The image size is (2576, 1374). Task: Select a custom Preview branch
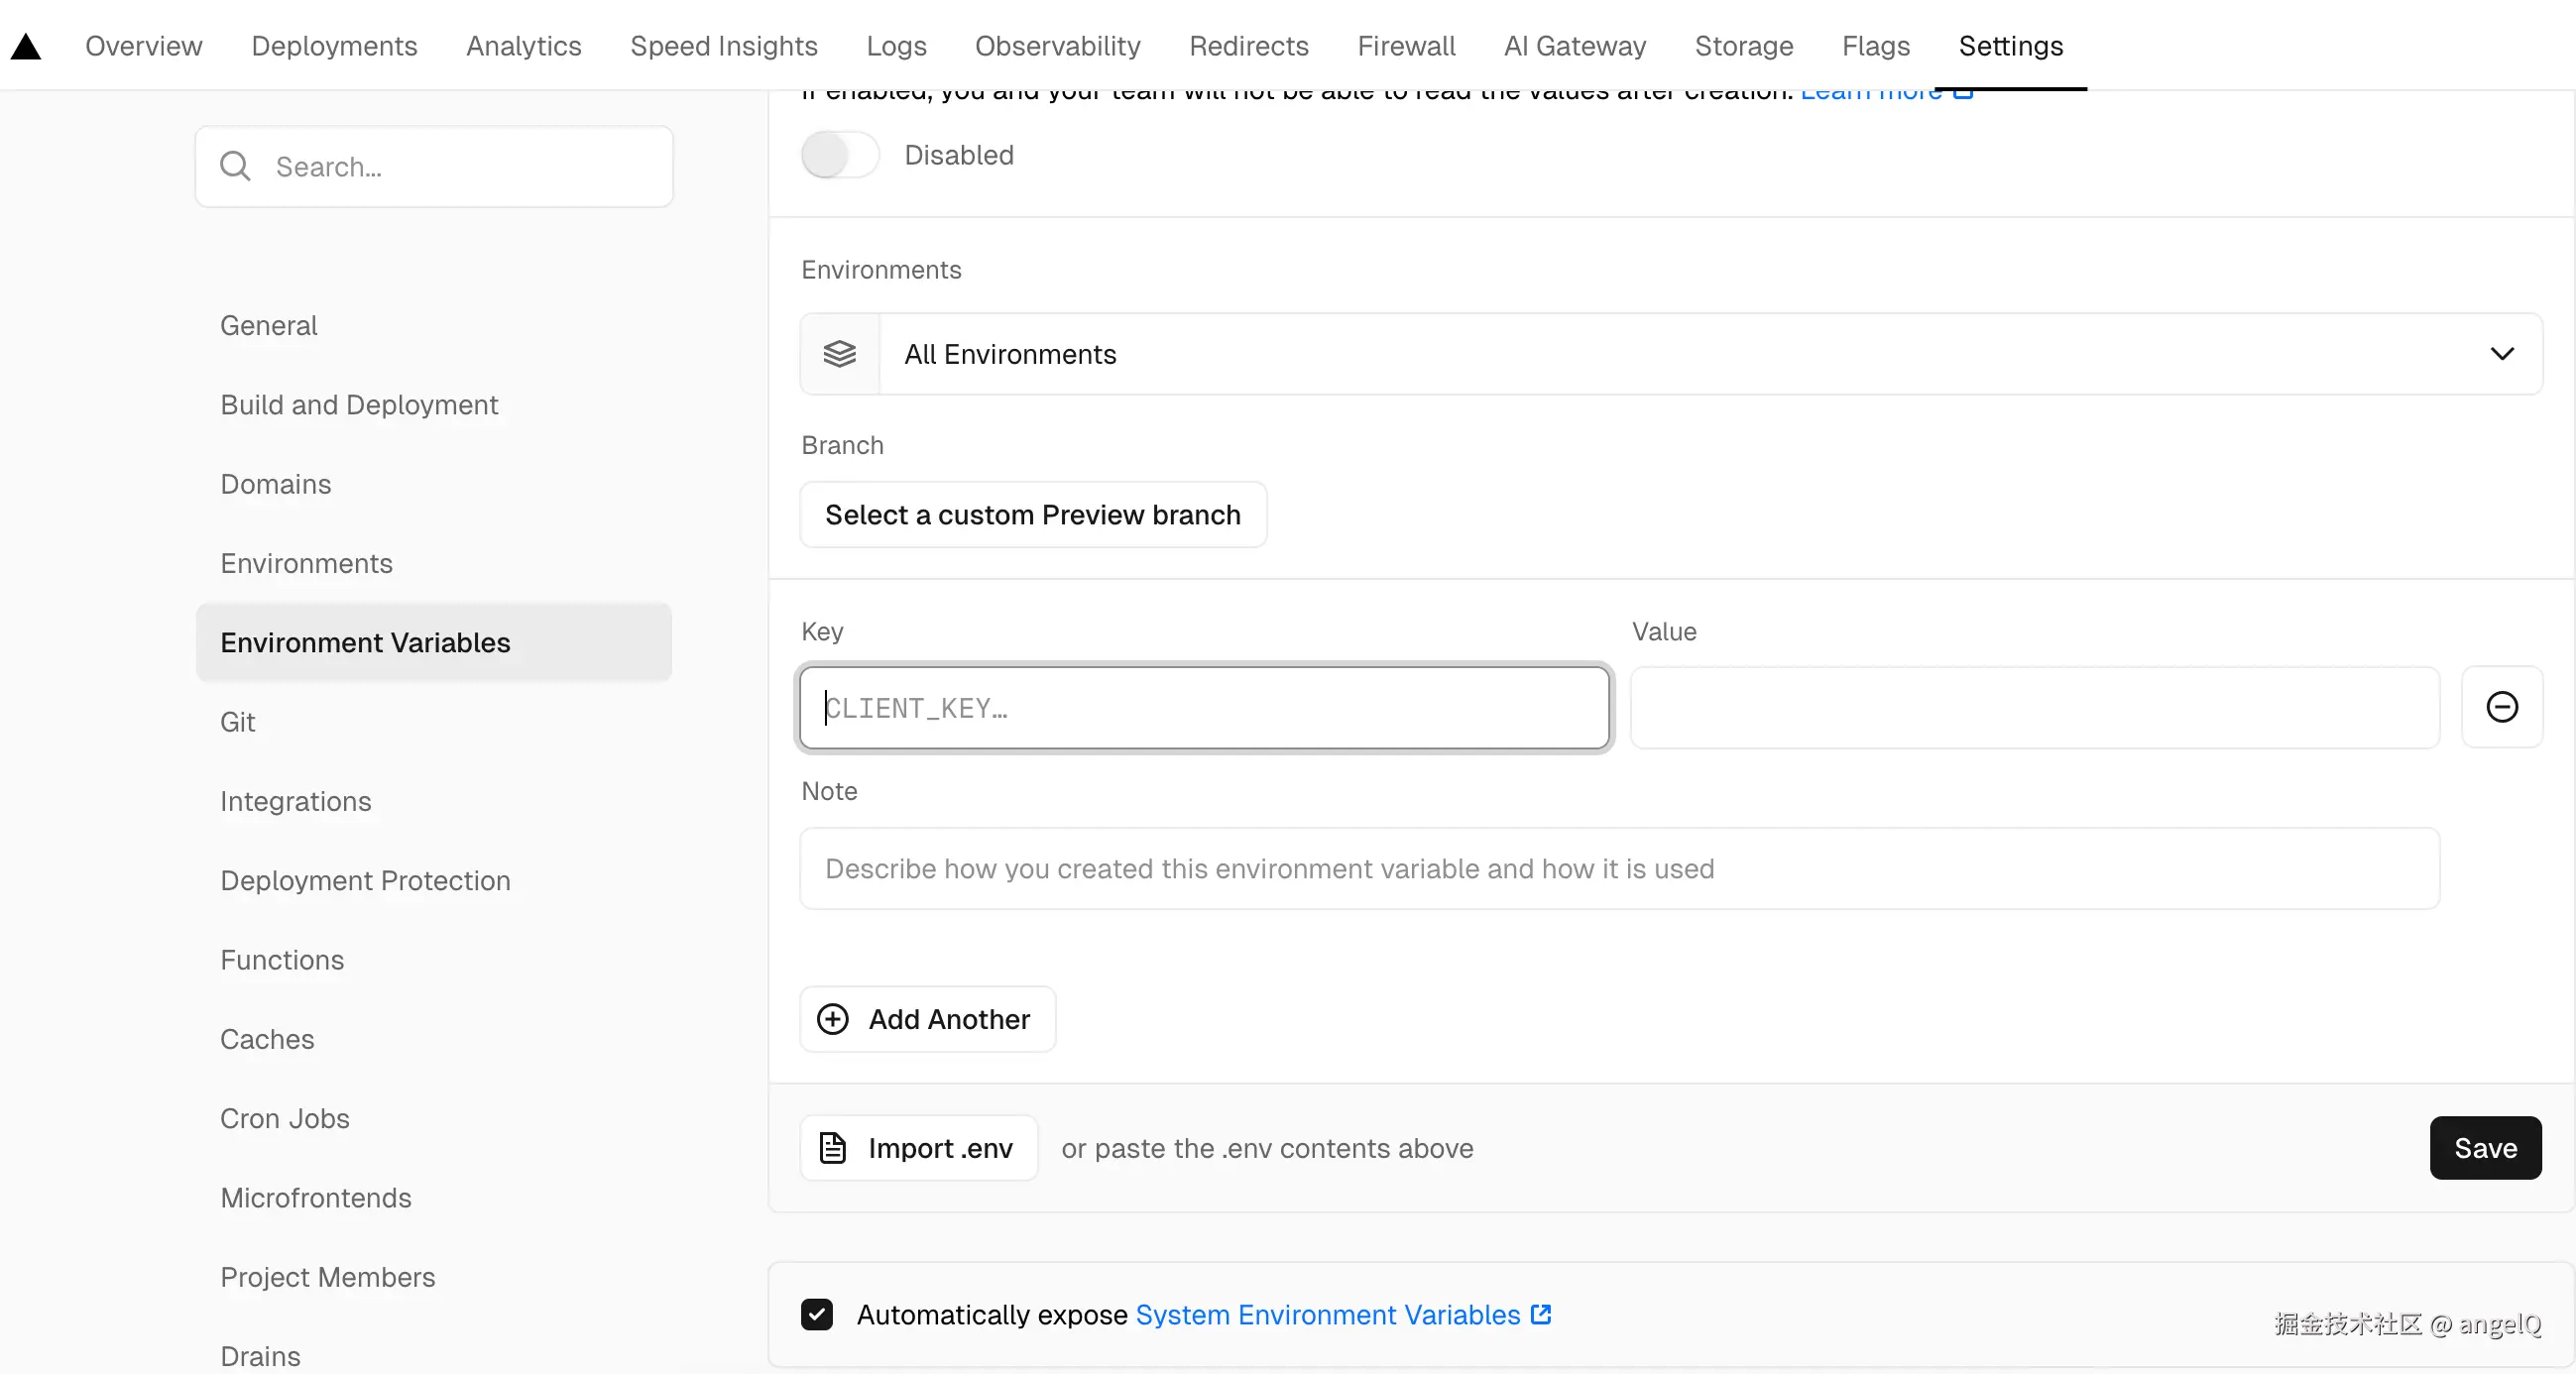click(x=1033, y=515)
